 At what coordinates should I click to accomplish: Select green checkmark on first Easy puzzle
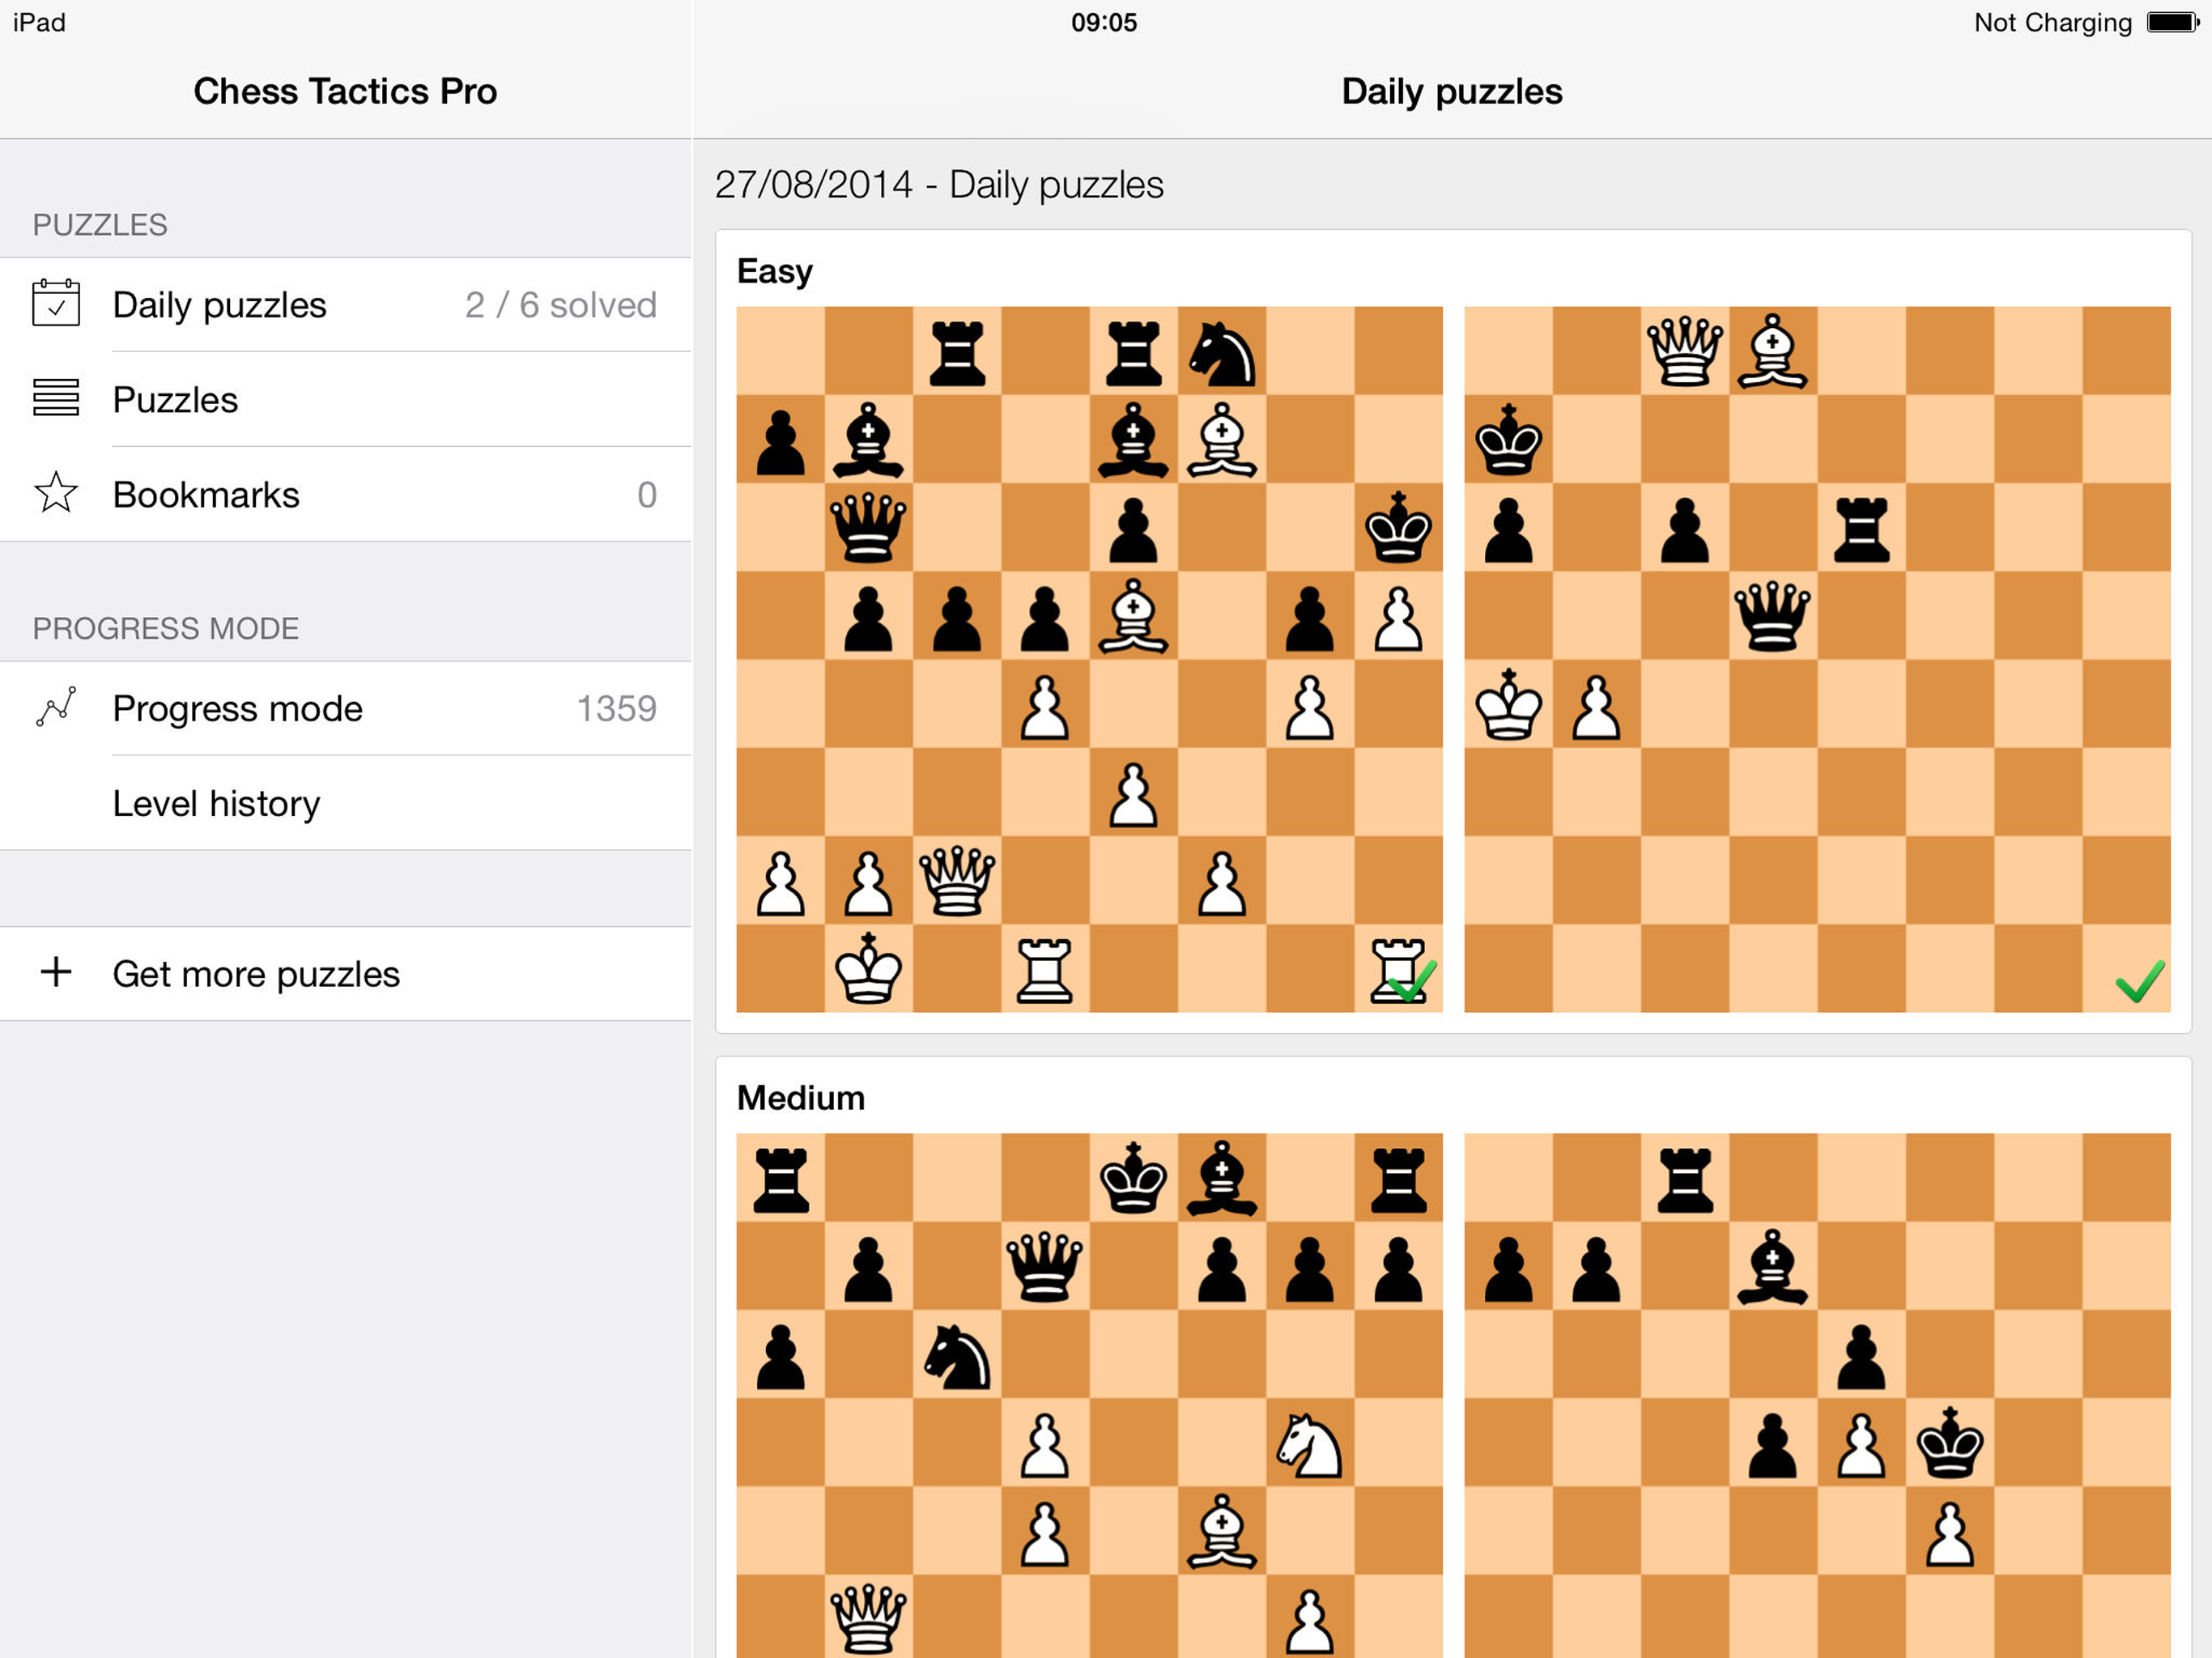click(1411, 981)
